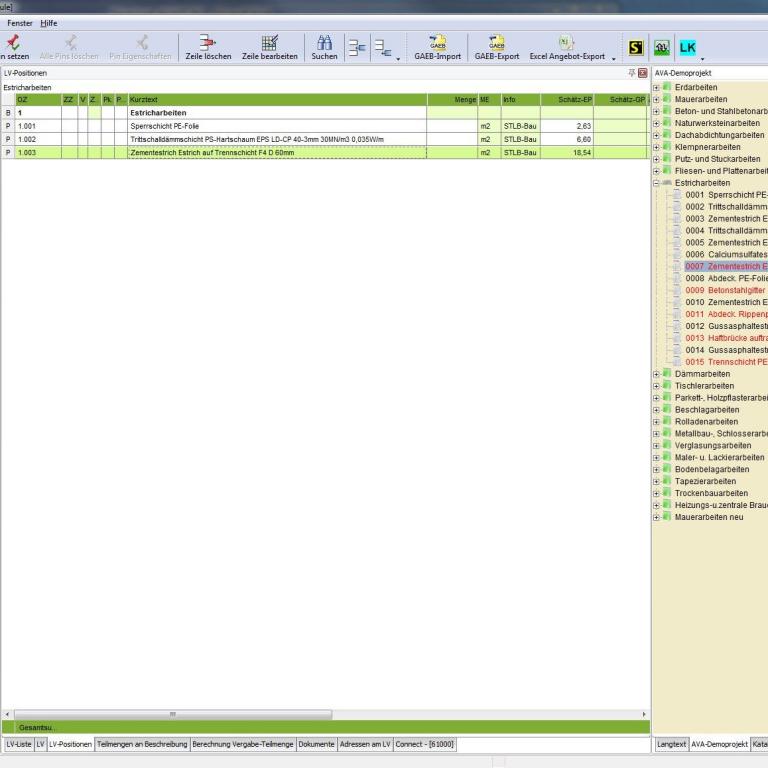Click the tree structure icon right of Suchen

point(357,48)
